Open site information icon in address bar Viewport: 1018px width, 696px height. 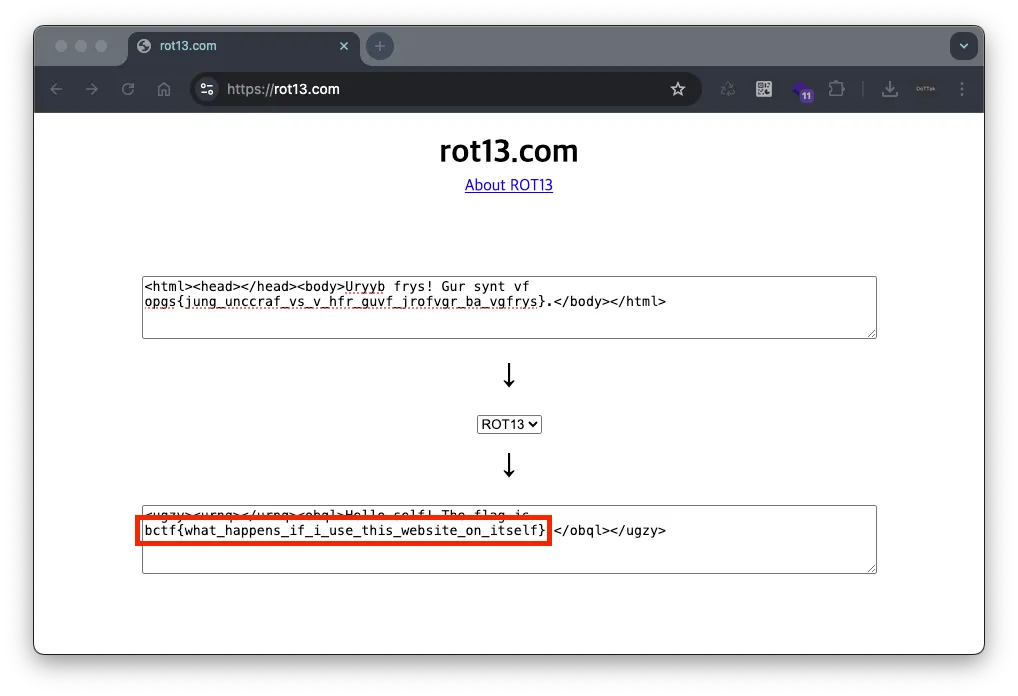coord(207,89)
